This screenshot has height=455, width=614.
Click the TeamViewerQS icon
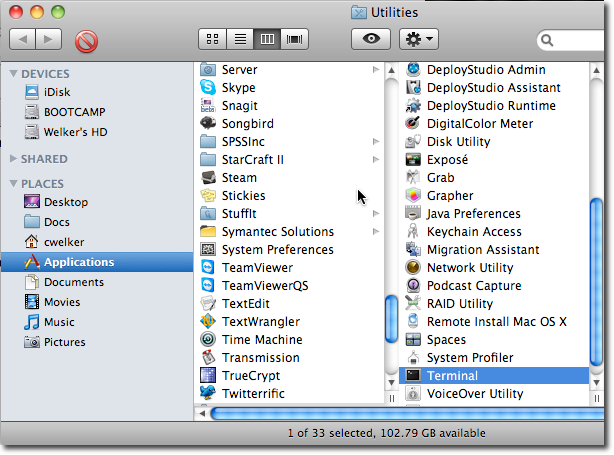[208, 285]
